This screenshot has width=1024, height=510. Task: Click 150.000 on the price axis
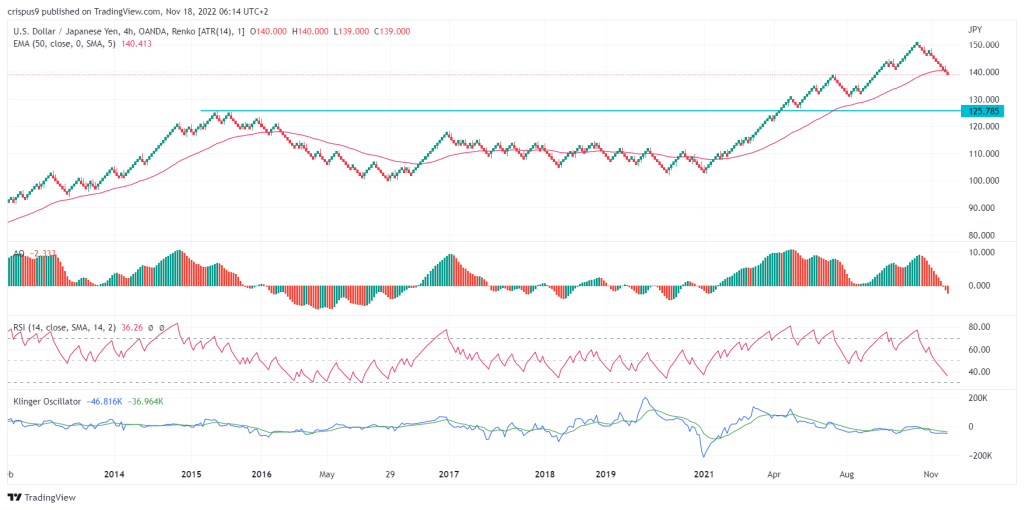coord(982,45)
